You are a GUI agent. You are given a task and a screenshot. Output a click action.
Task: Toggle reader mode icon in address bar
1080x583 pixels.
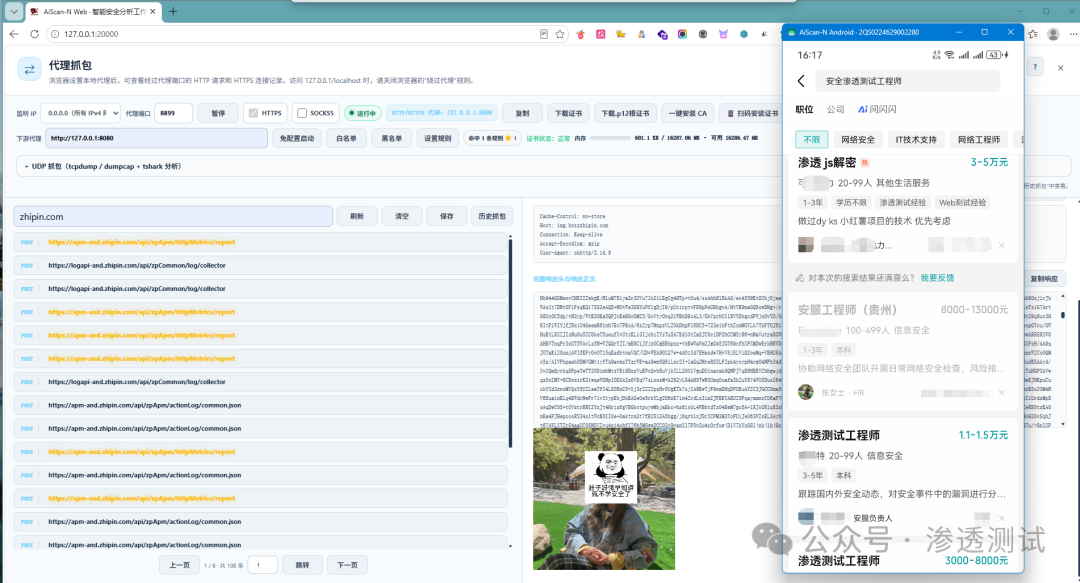[x=543, y=34]
